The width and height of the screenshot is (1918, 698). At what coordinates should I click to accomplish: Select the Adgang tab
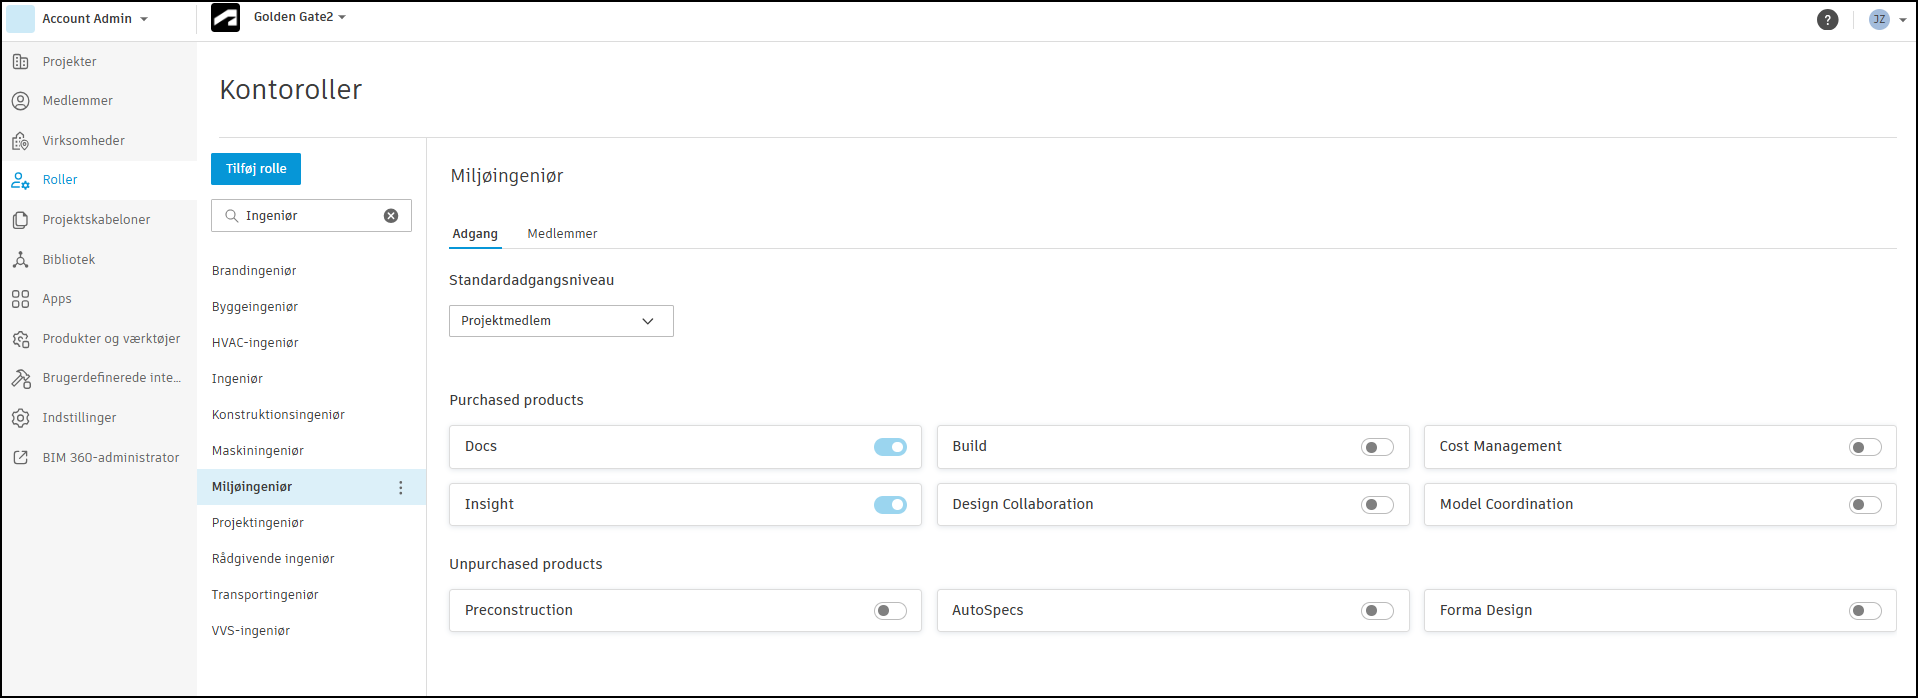[x=475, y=234]
